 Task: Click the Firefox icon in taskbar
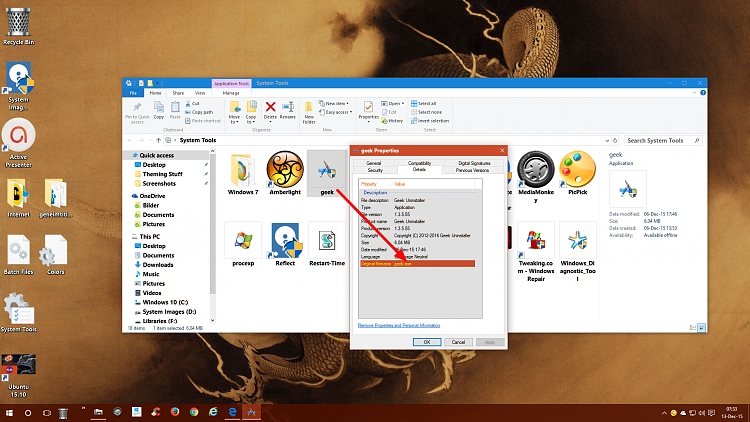pyautogui.click(x=175, y=412)
